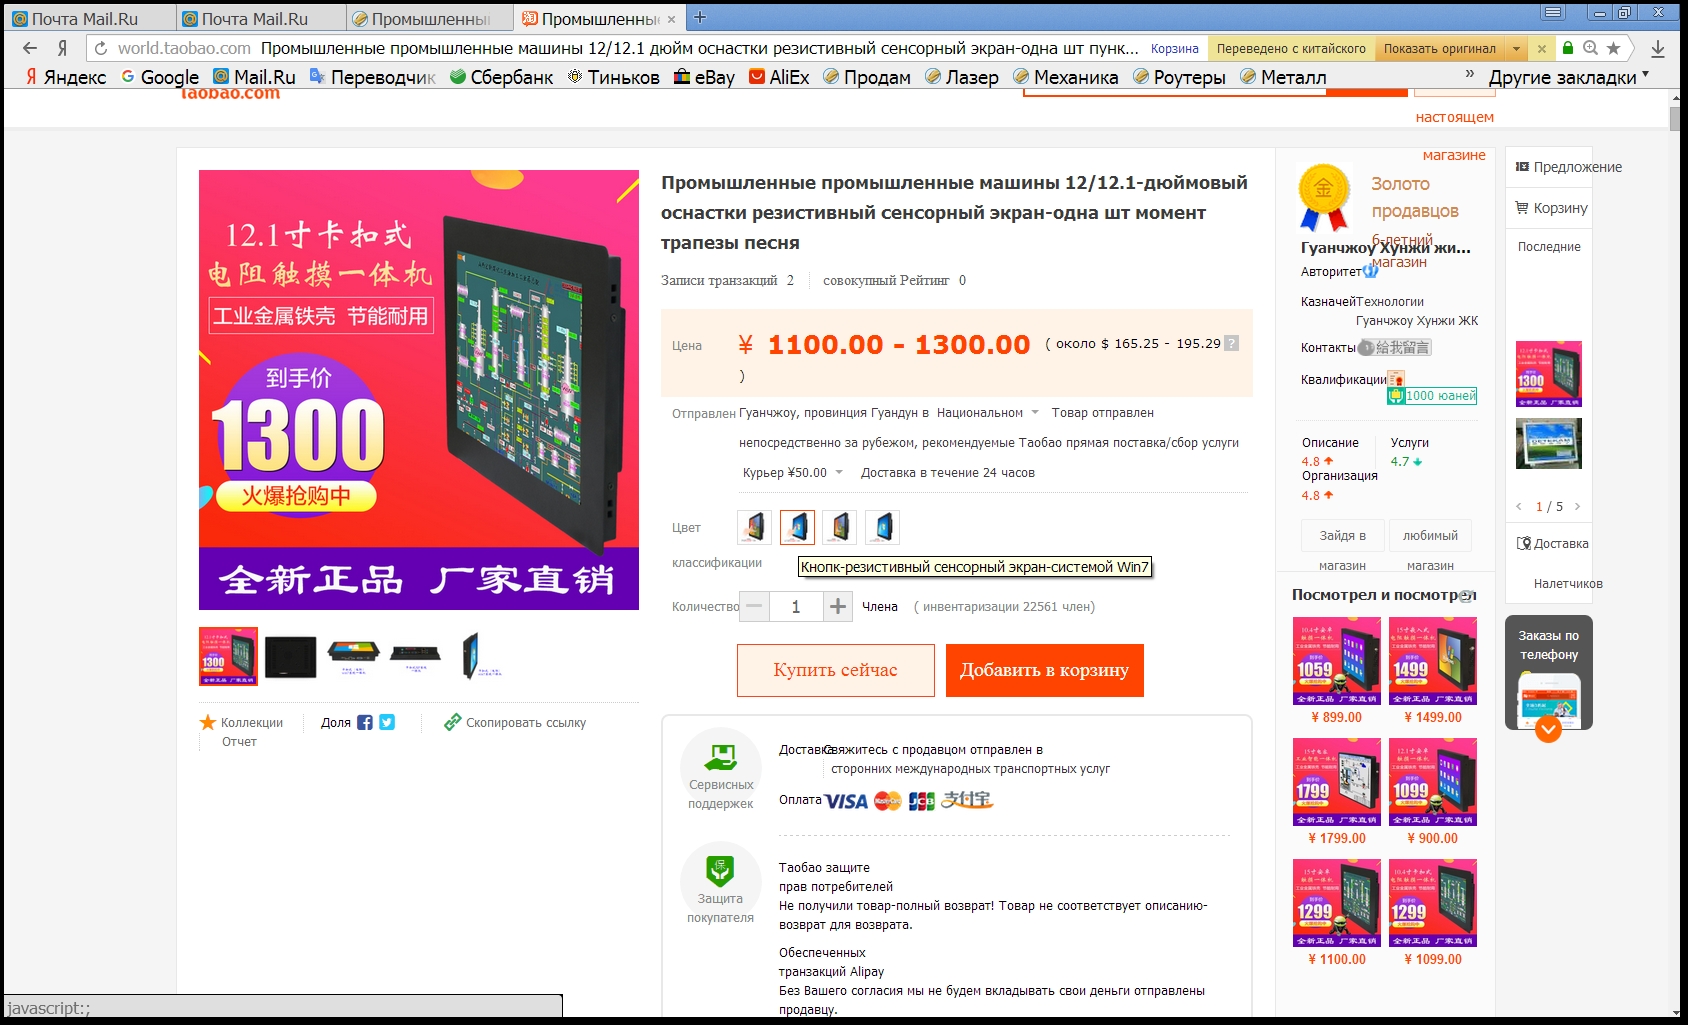Share product via Facebook icon
Image resolution: width=1688 pixels, height=1025 pixels.
click(365, 722)
